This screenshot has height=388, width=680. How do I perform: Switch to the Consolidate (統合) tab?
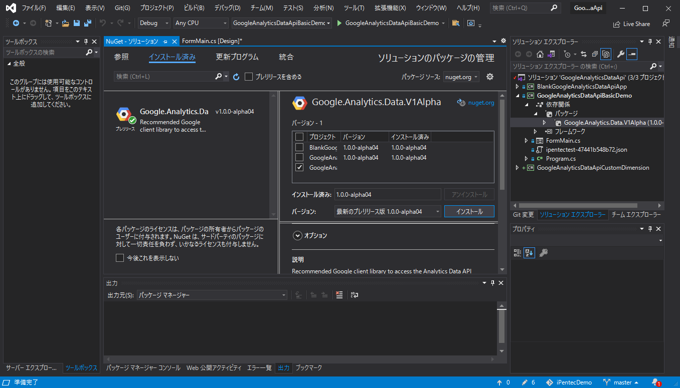pos(286,57)
